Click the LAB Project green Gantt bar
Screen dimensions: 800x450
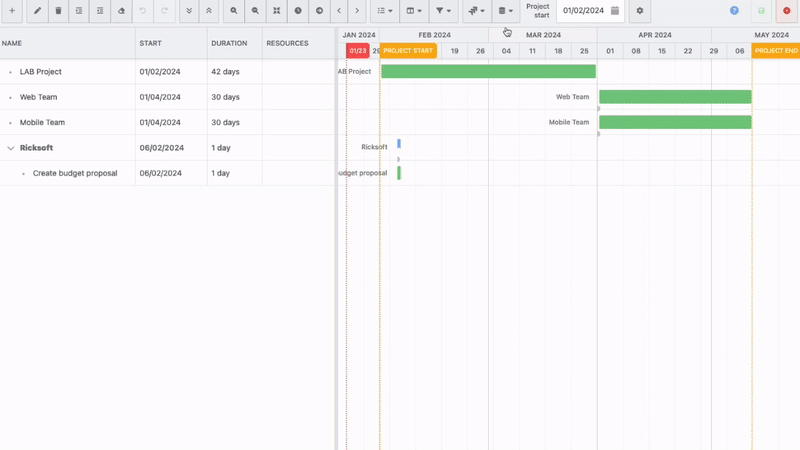pos(488,71)
